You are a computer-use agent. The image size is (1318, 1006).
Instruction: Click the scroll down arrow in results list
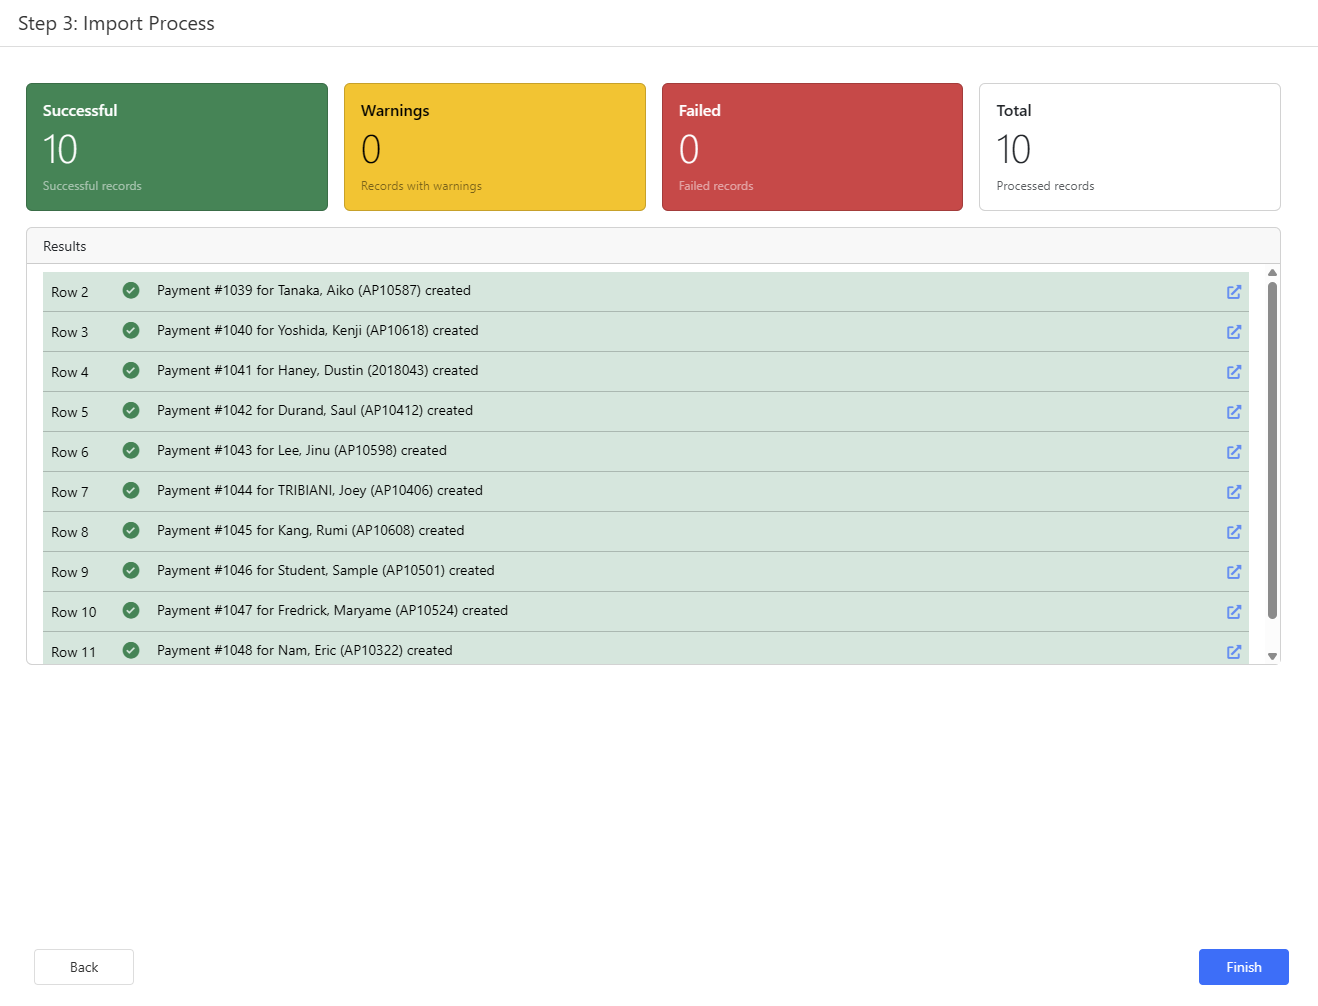(1272, 656)
